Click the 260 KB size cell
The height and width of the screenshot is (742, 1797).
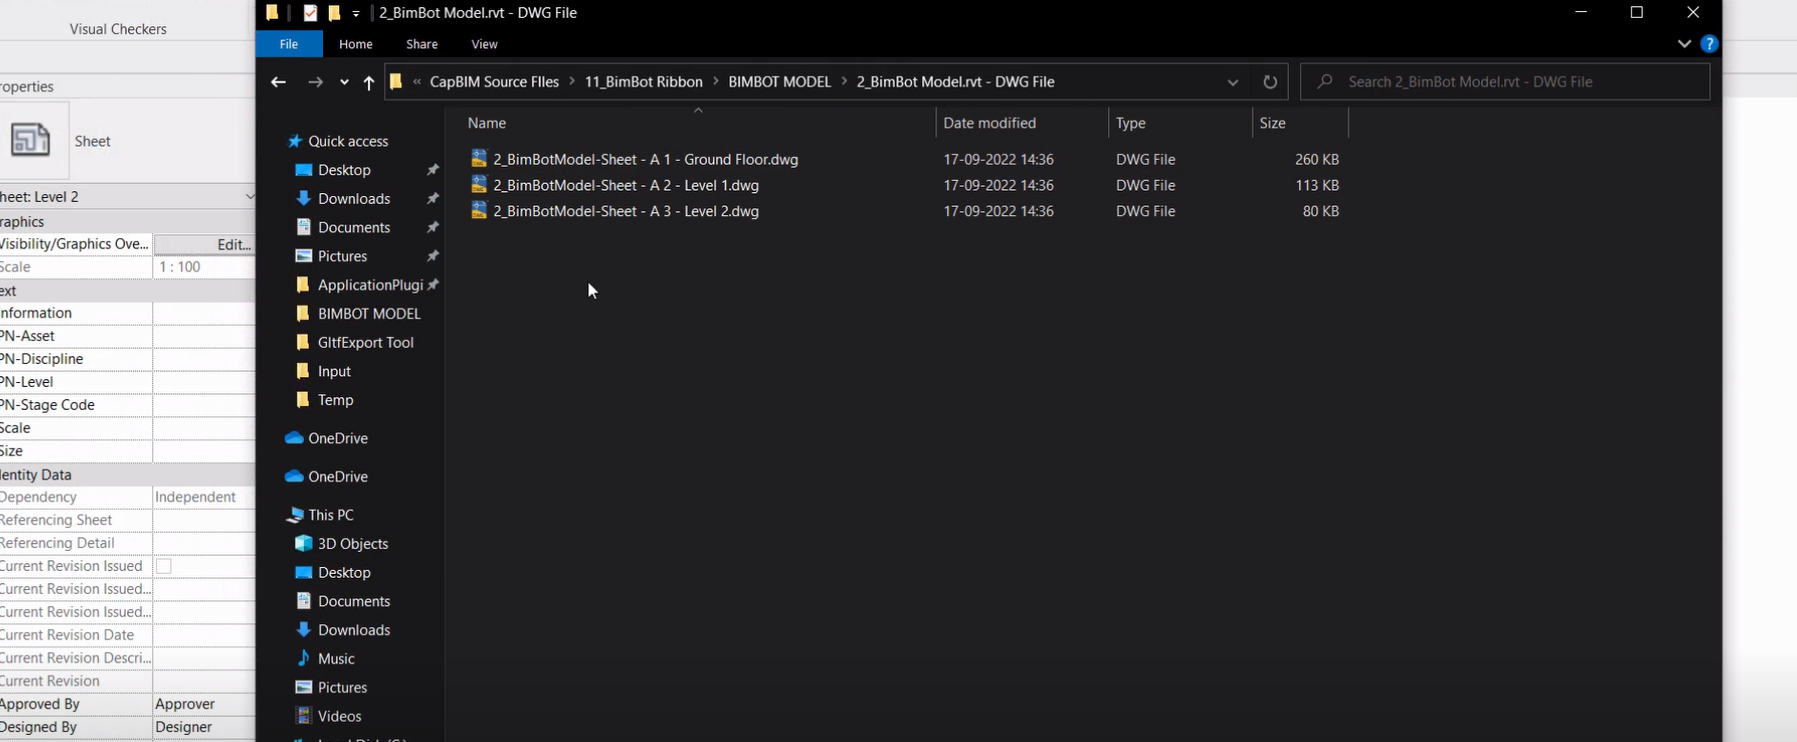click(1316, 159)
